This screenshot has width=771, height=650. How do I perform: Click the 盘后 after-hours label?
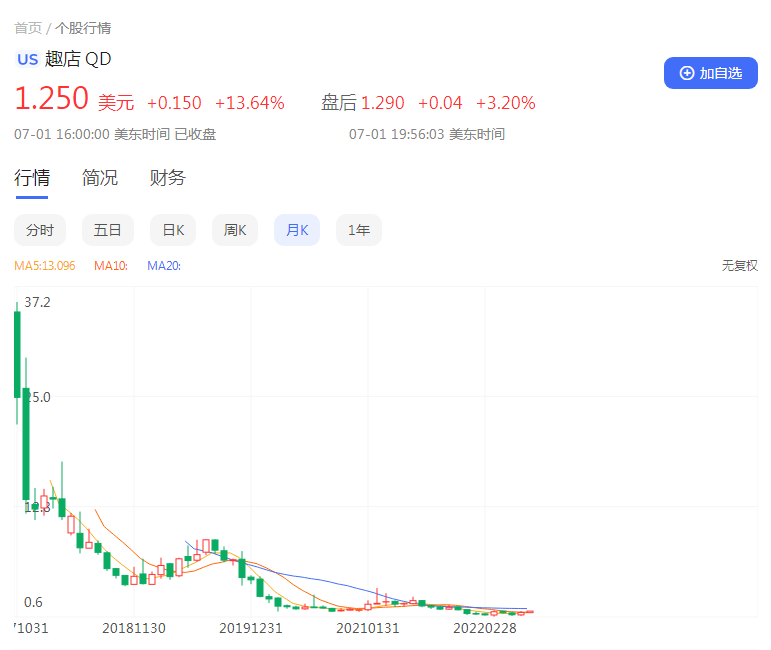339,103
